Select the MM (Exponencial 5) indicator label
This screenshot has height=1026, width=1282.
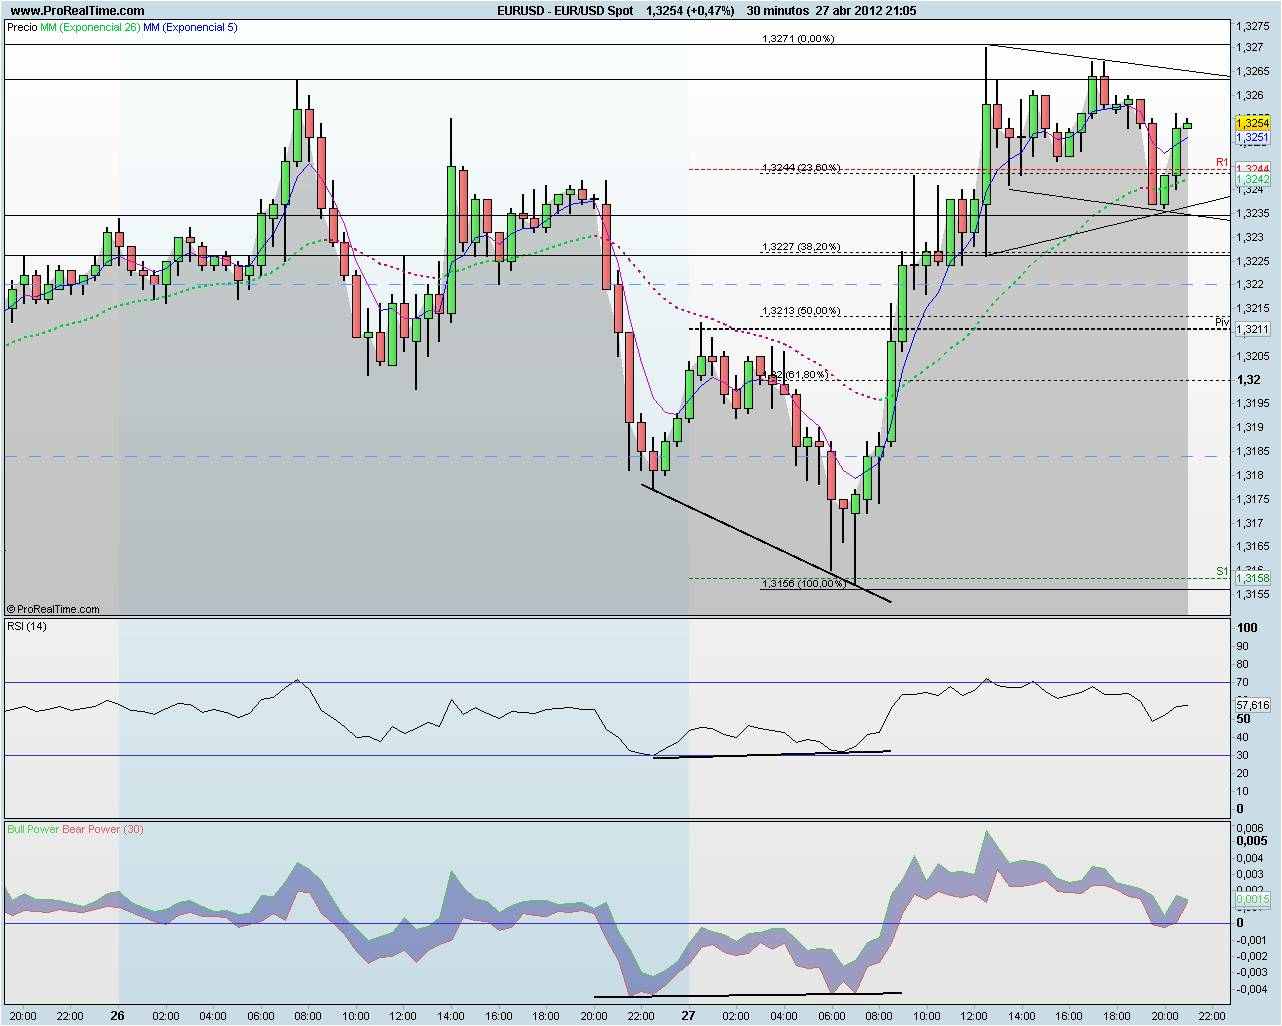[192, 28]
